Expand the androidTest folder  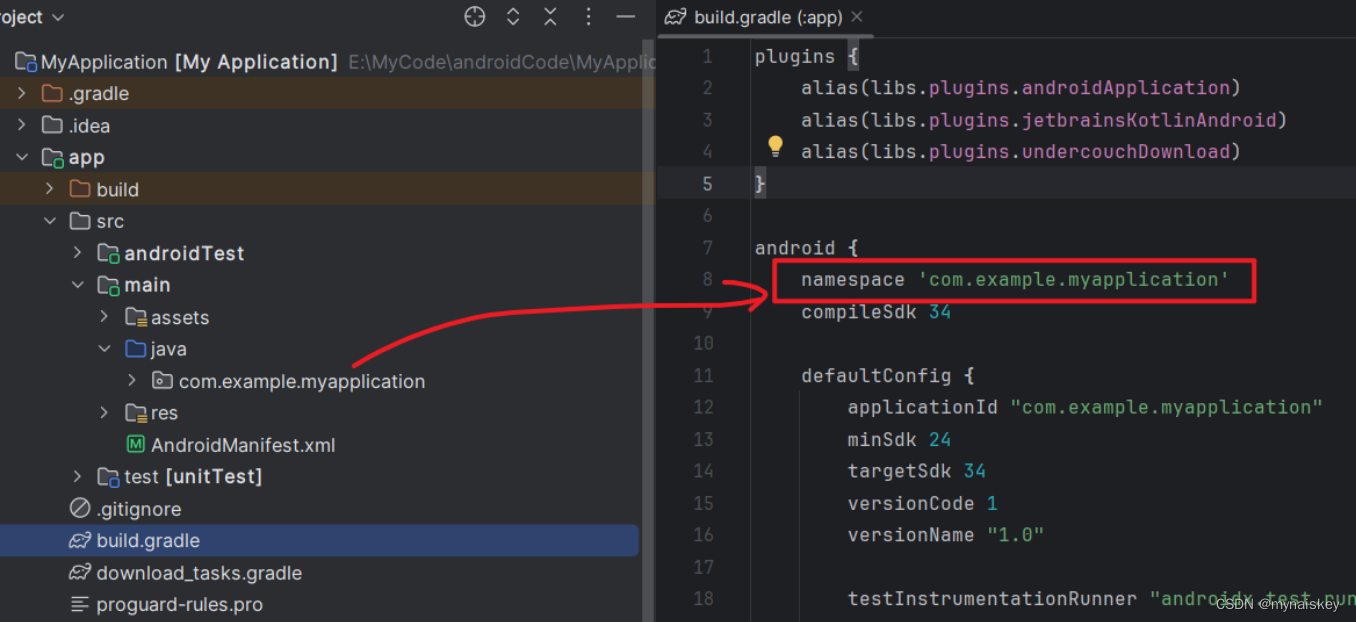point(78,253)
